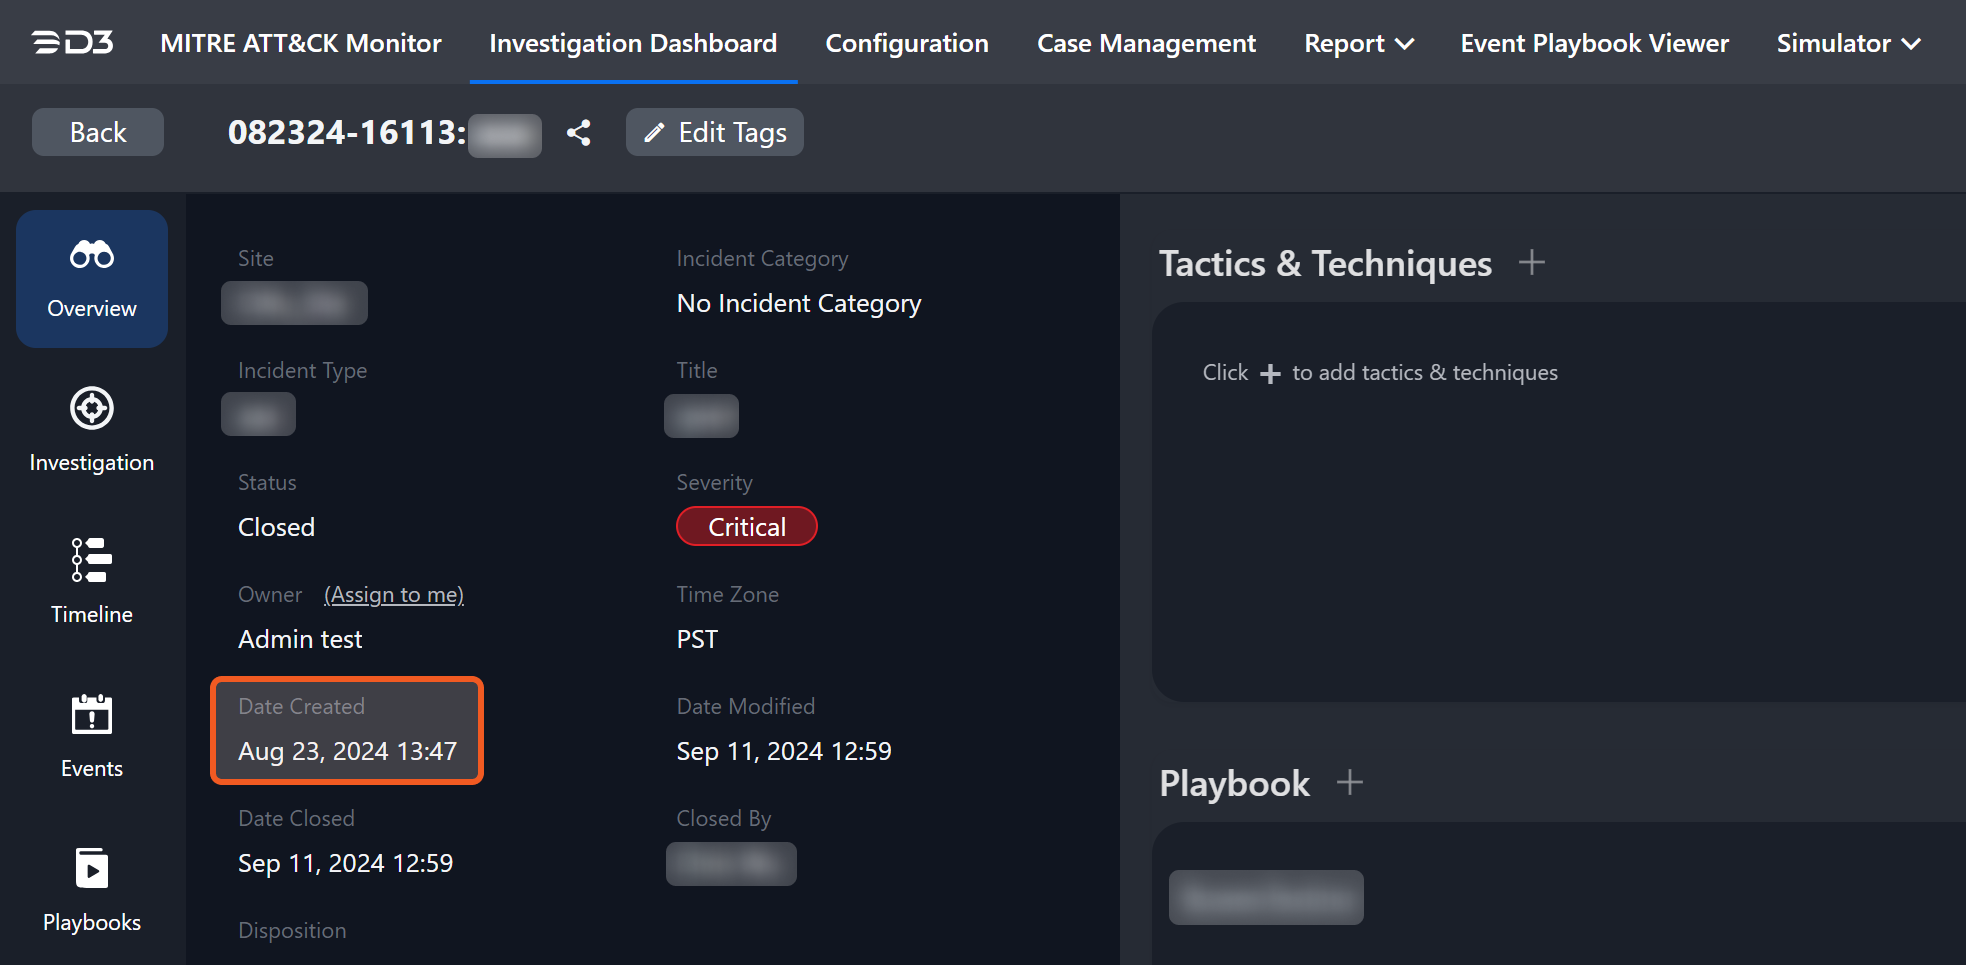The height and width of the screenshot is (965, 1966).
Task: Click the Critical severity badge
Action: 746,527
